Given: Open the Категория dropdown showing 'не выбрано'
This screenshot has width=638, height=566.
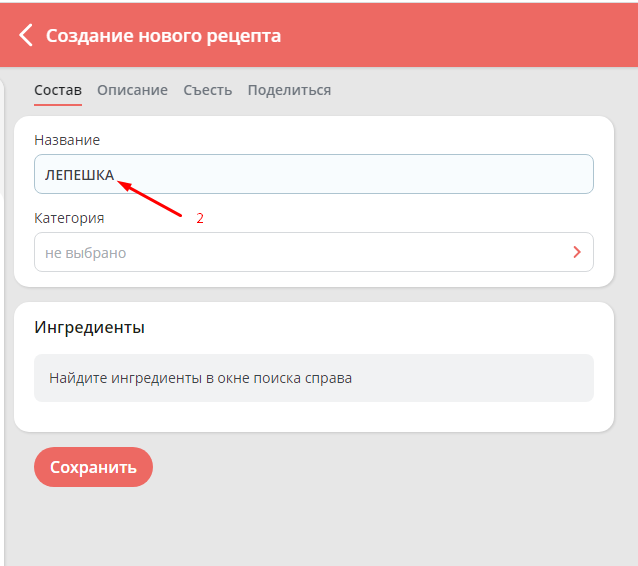Looking at the screenshot, I should [300, 253].
